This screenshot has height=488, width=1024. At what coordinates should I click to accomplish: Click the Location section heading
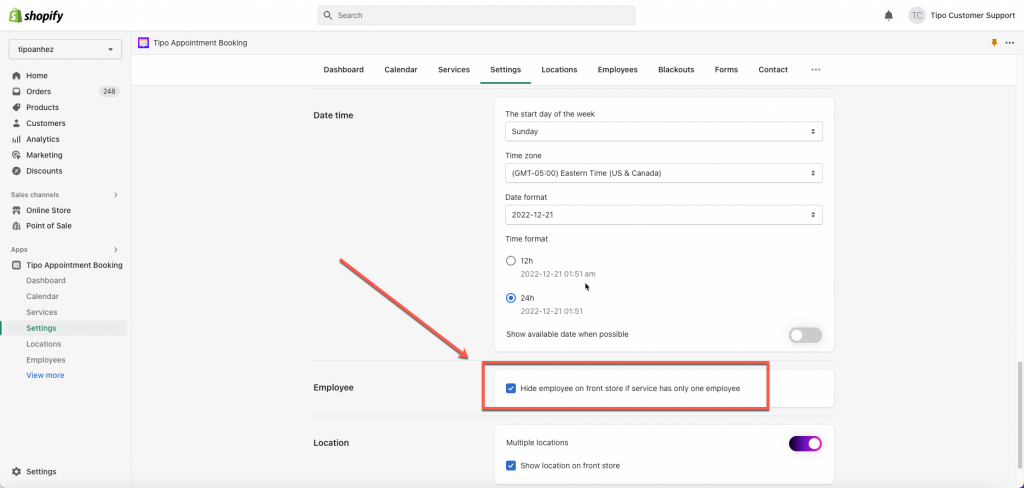[331, 443]
